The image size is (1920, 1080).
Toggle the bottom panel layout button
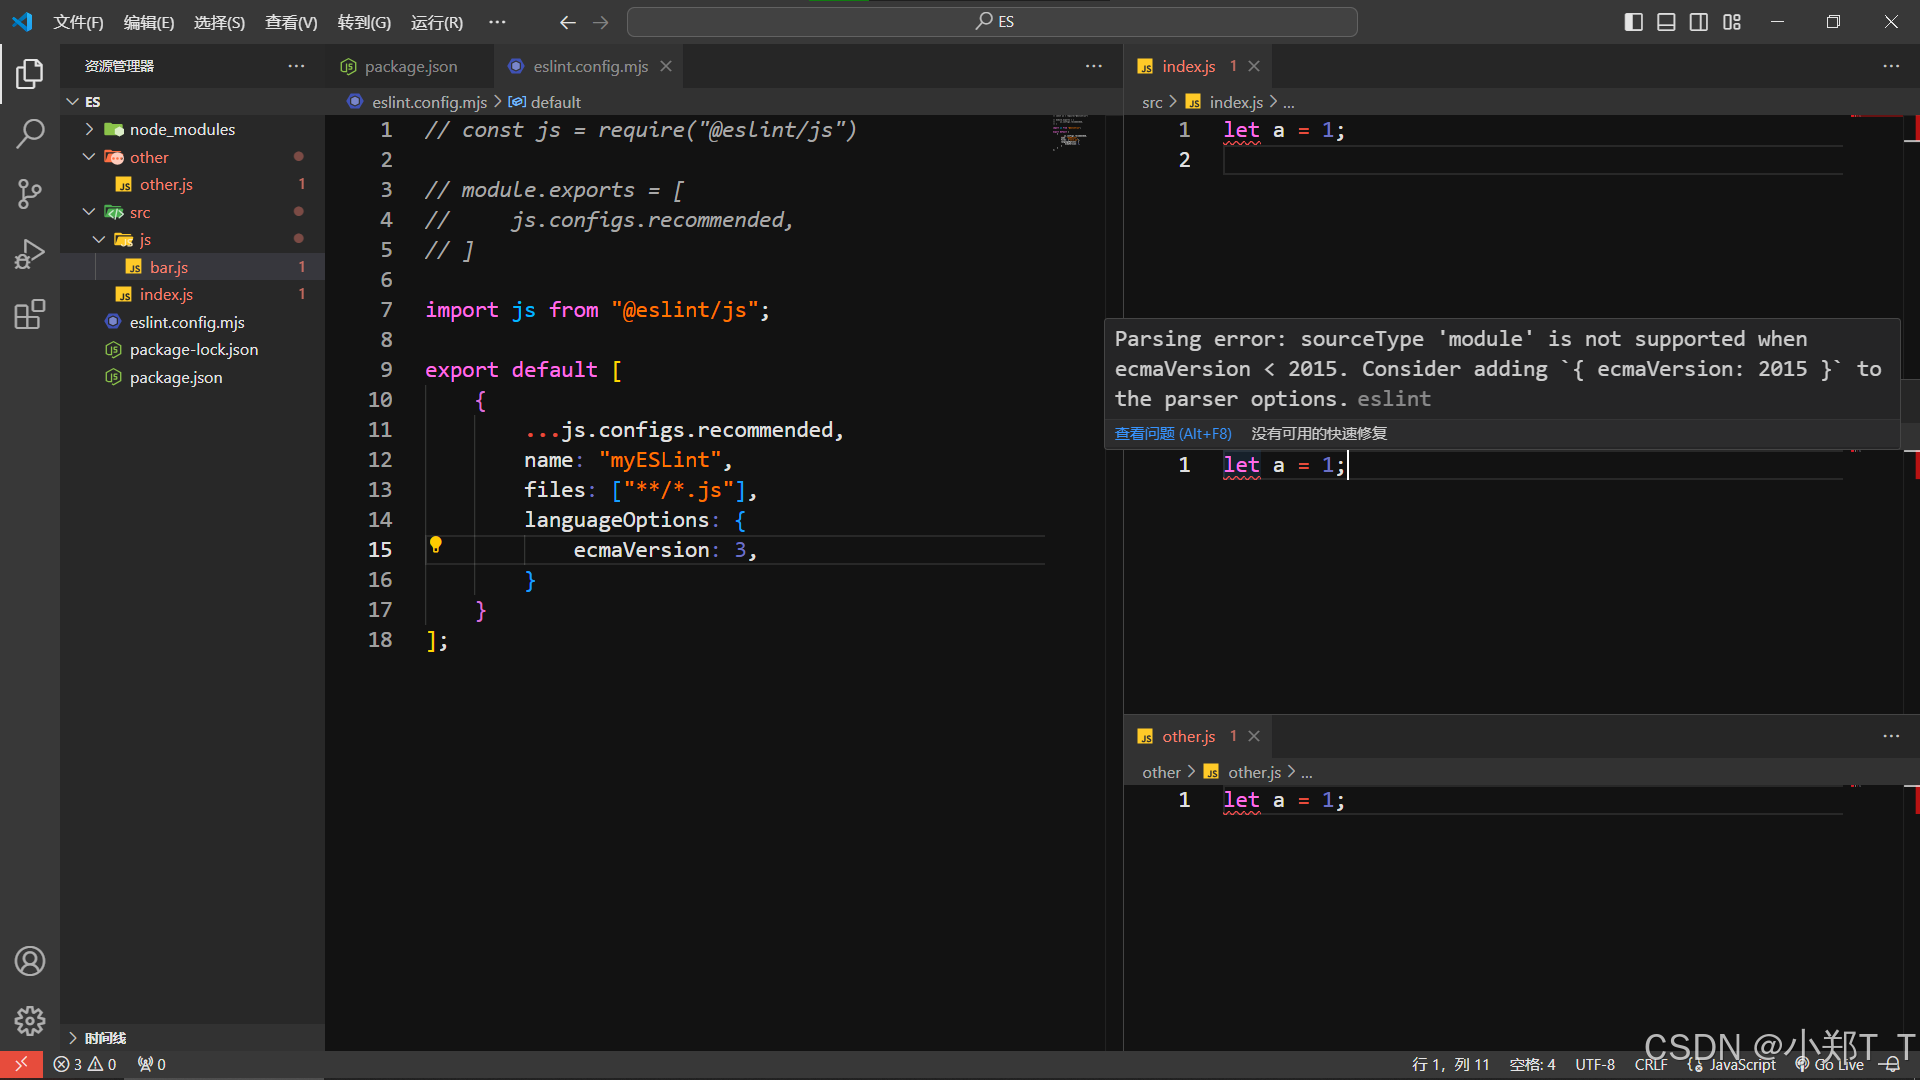pos(1666,22)
